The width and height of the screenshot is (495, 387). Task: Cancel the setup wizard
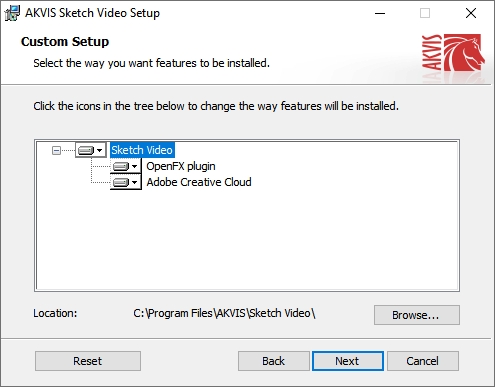(423, 361)
